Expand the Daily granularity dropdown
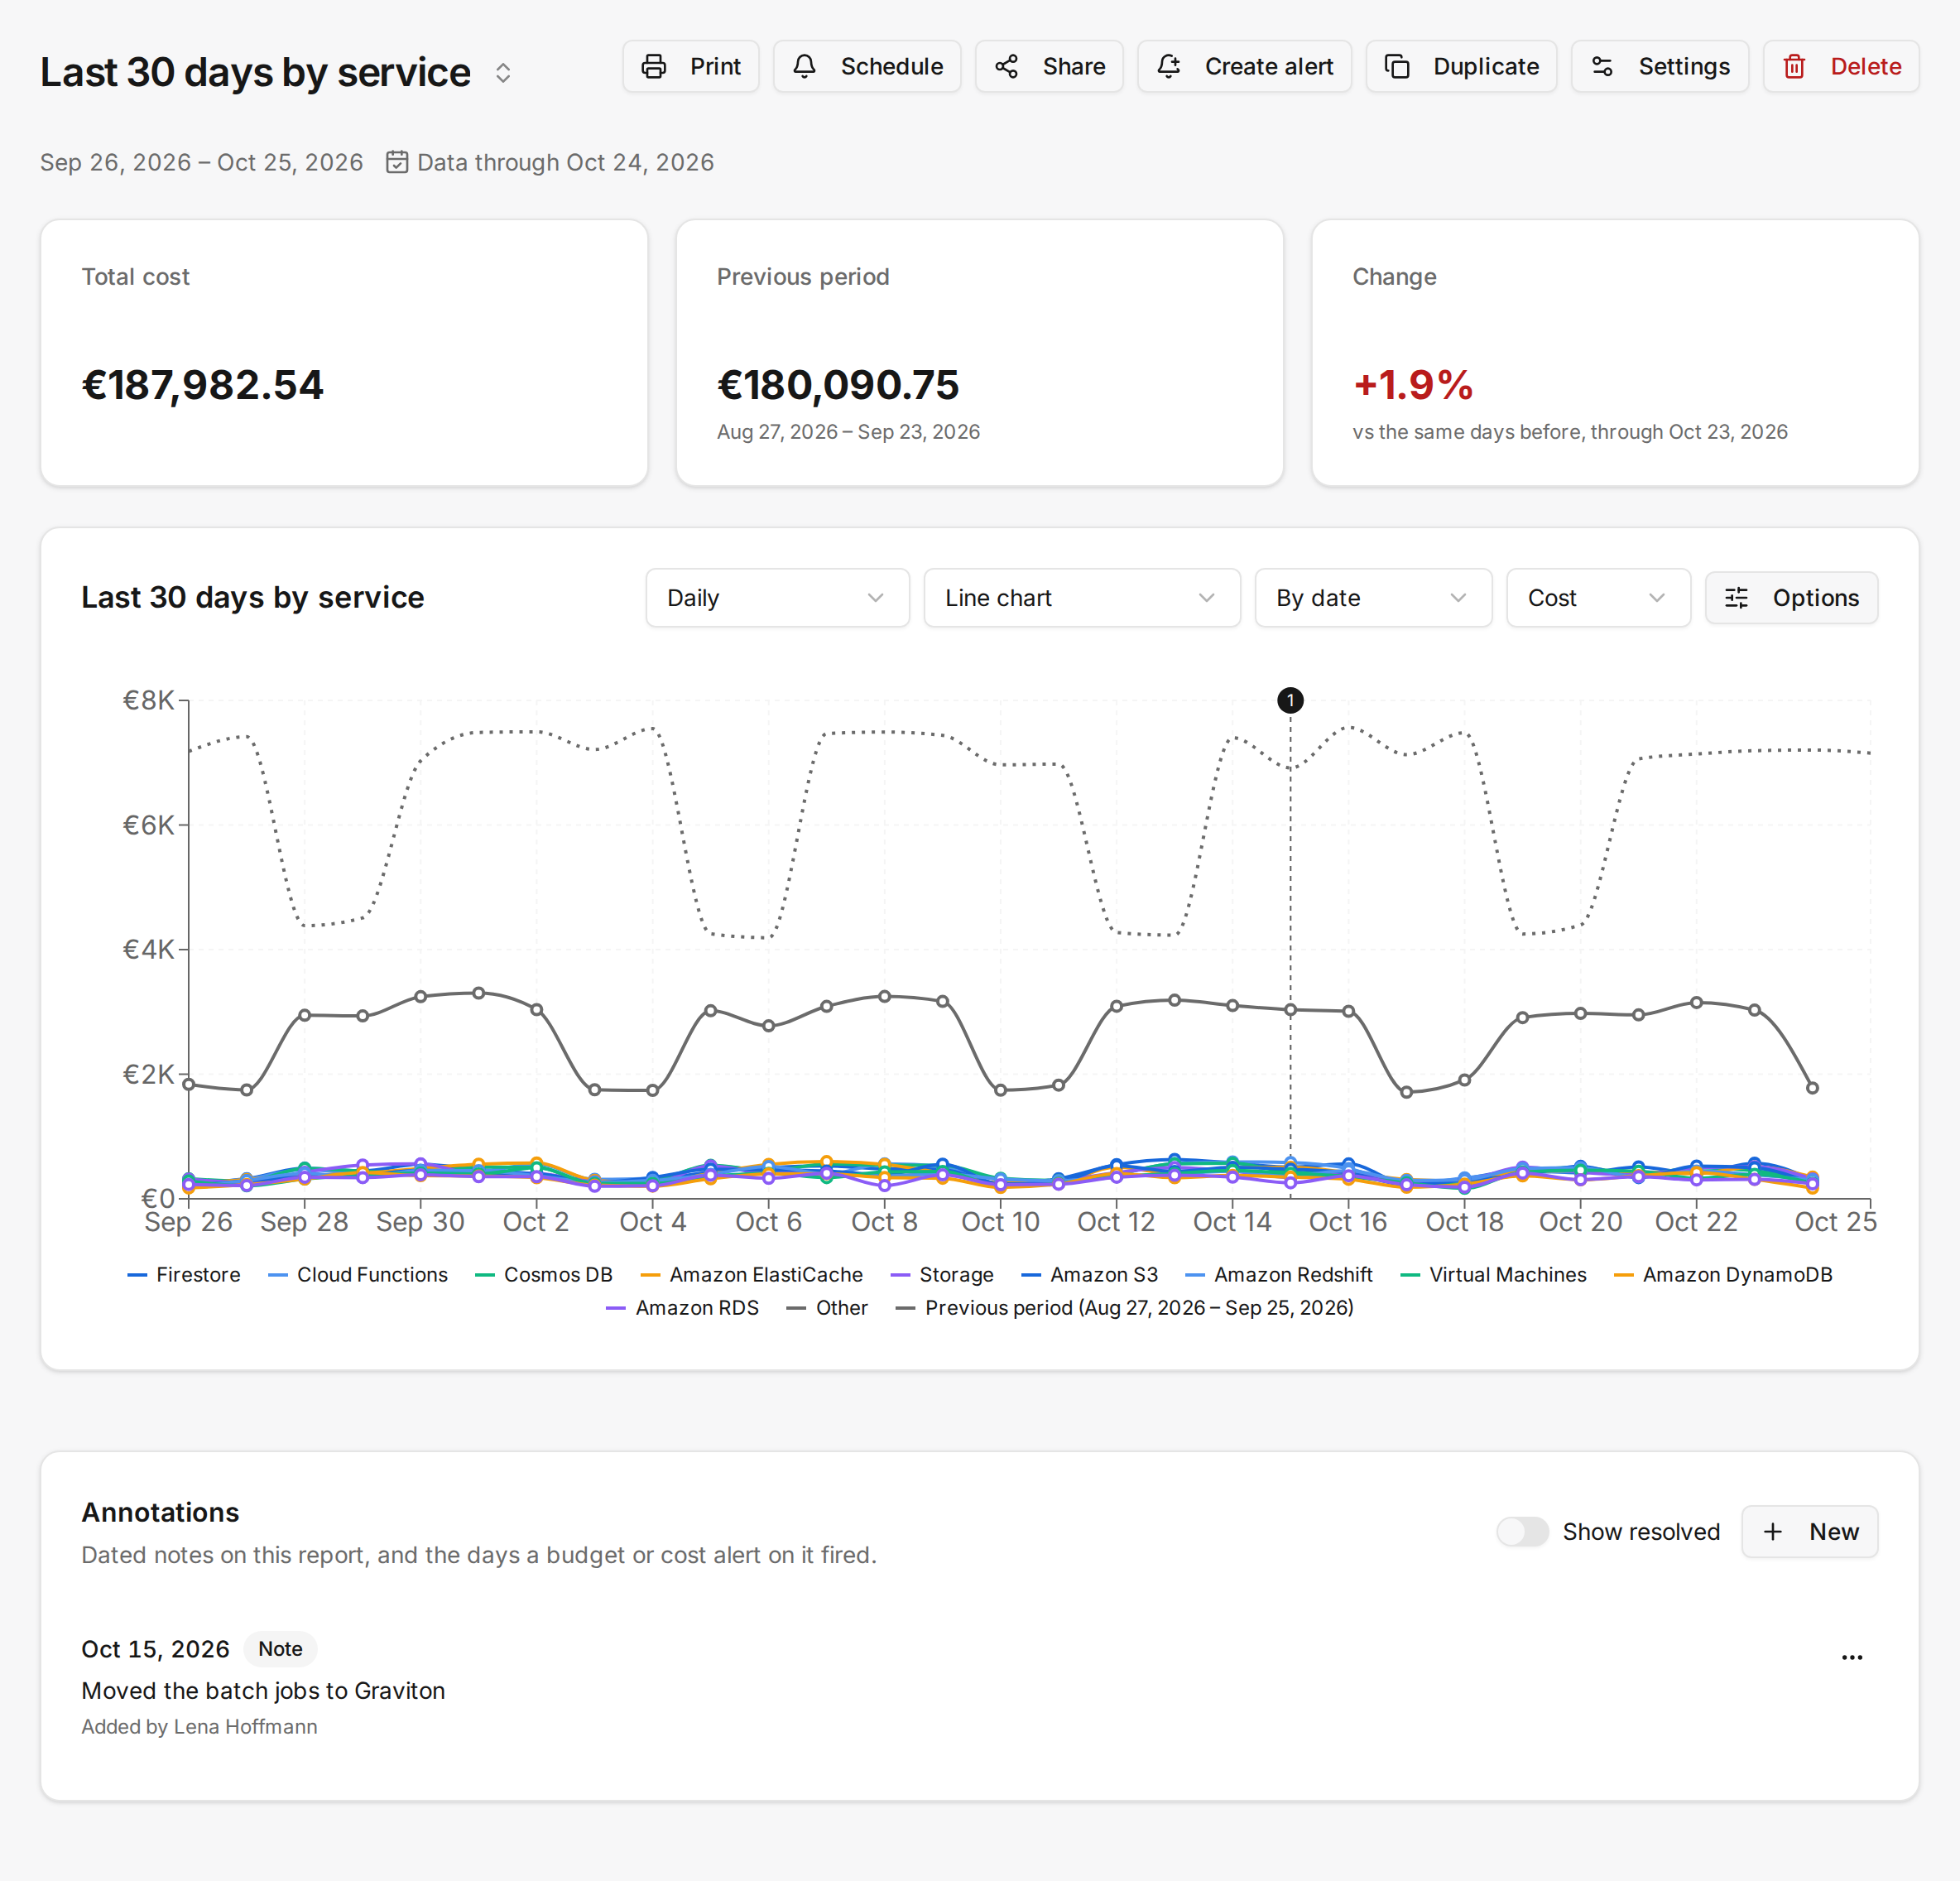This screenshot has height=1881, width=1960. (x=777, y=598)
